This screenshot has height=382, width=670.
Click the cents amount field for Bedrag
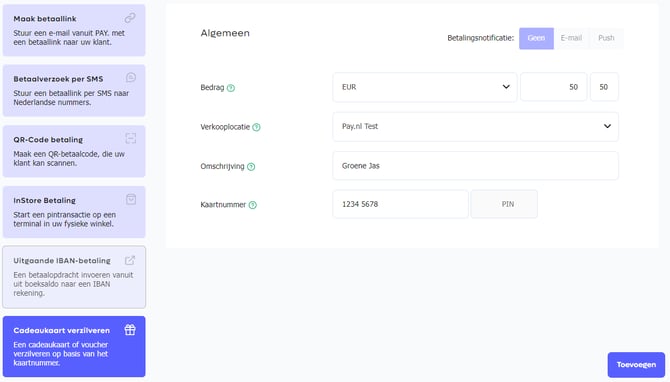[x=604, y=87]
